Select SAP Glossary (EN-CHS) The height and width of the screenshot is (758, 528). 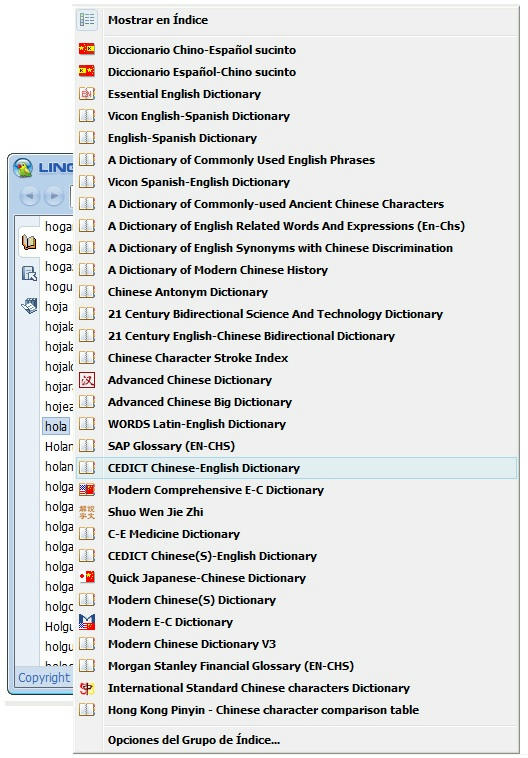(x=296, y=446)
